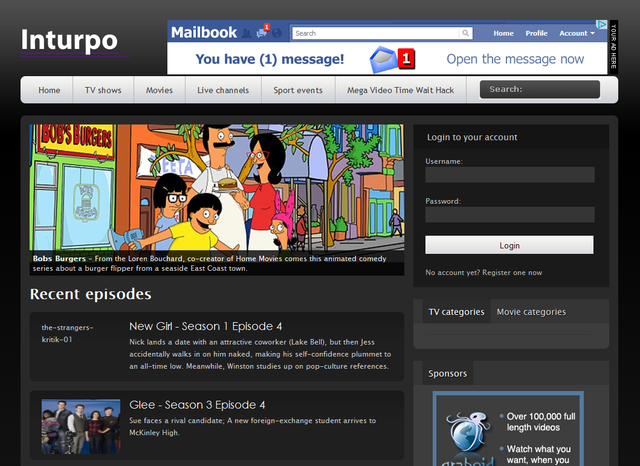Focus the site Search field in the nav bar

(540, 89)
